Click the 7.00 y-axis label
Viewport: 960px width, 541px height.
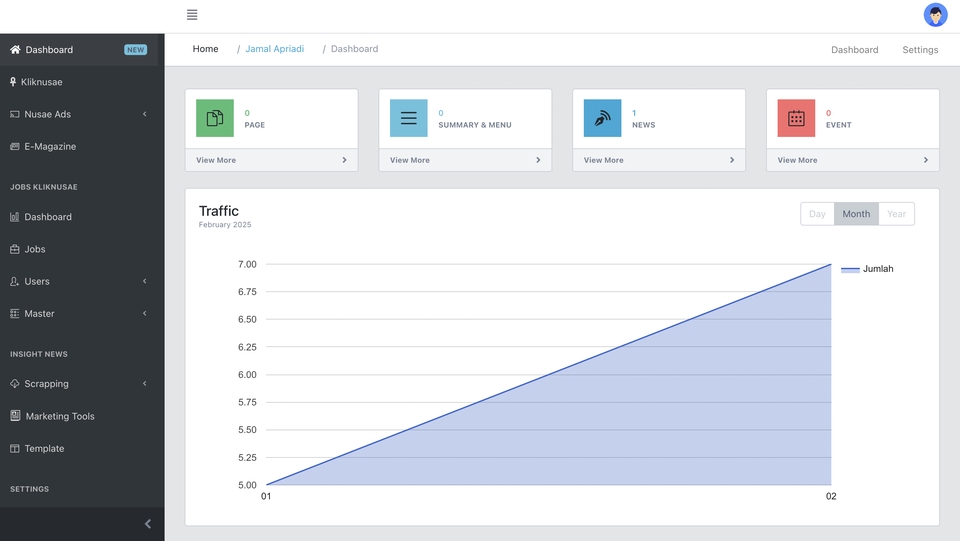(x=247, y=264)
